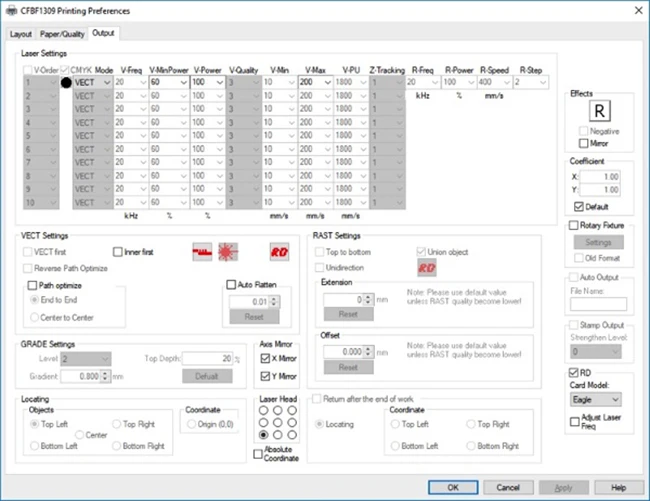
Task: Click the OK button
Action: click(x=453, y=487)
